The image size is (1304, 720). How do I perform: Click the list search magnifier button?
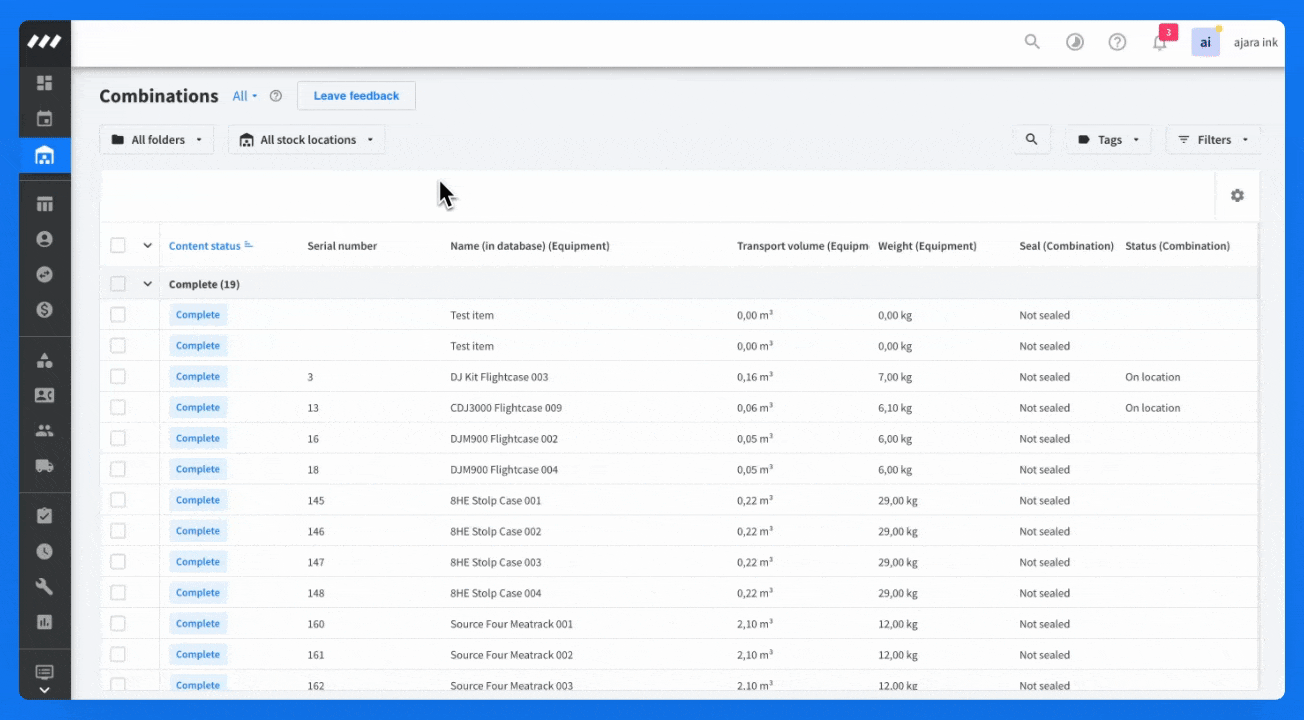[1031, 140]
